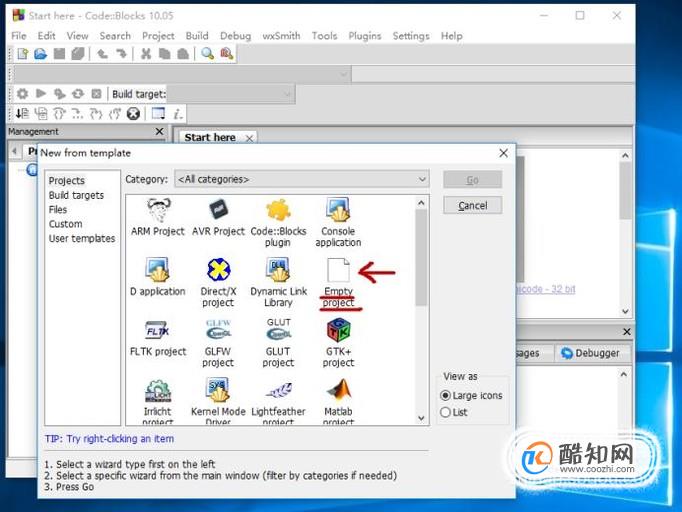Click Management panel left tab arrow
Screen dimensions: 682x512
14,151
